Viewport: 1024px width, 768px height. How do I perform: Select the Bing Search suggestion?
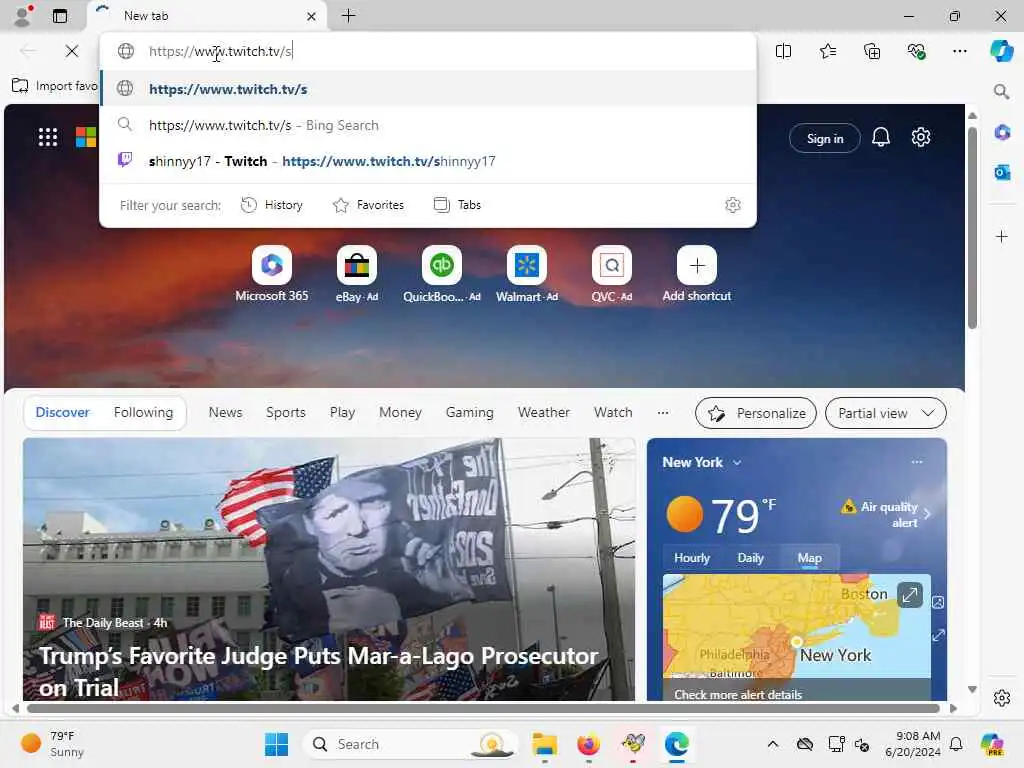pyautogui.click(x=428, y=125)
